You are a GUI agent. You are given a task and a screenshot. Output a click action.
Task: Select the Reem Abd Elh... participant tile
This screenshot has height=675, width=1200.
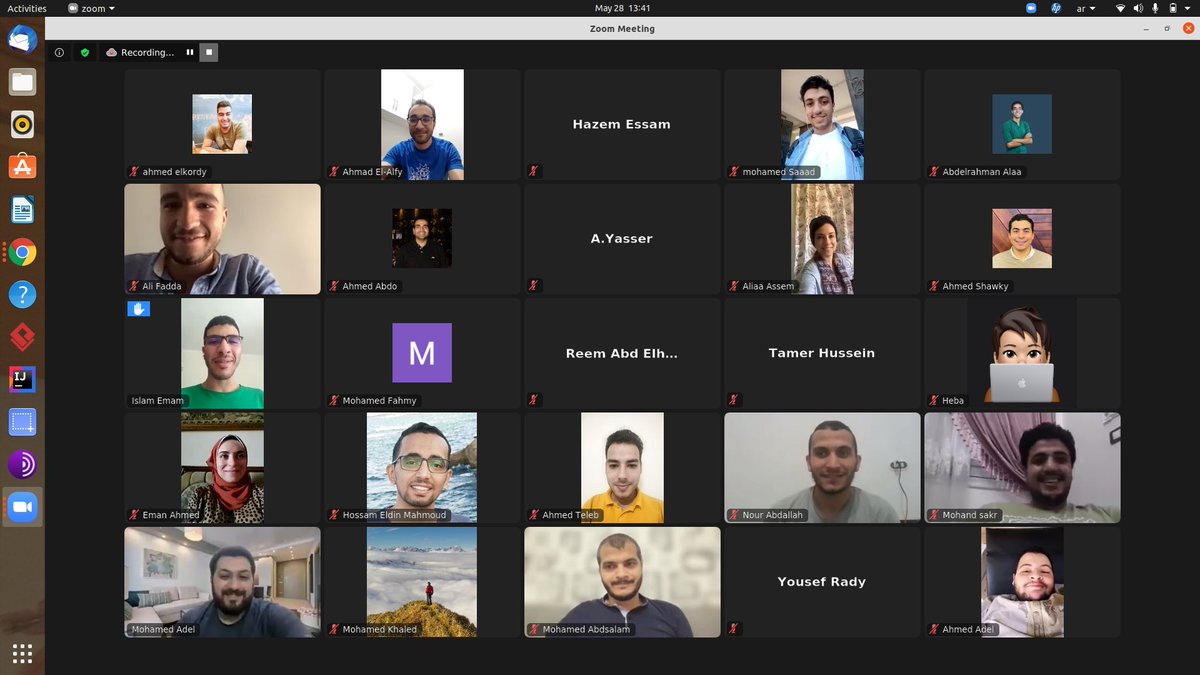click(622, 353)
